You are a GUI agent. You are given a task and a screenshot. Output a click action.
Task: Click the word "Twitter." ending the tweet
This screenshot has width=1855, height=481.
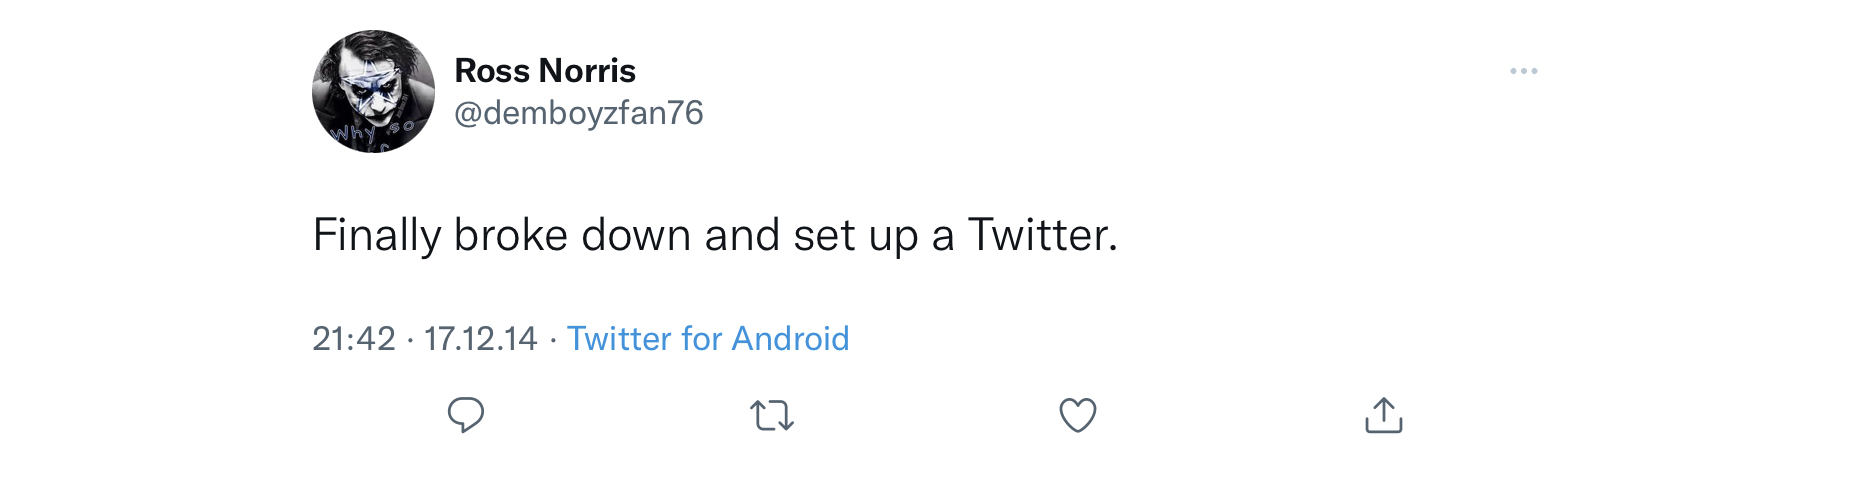click(x=1042, y=235)
